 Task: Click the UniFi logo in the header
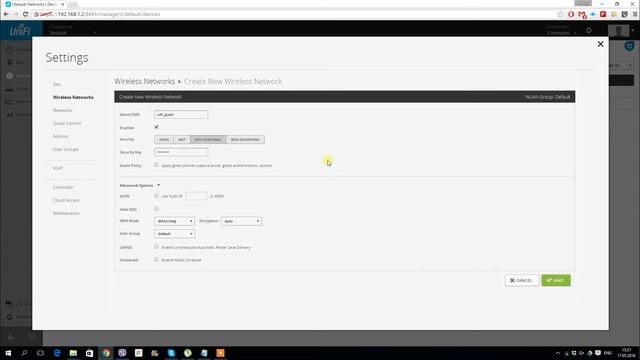click(20, 30)
